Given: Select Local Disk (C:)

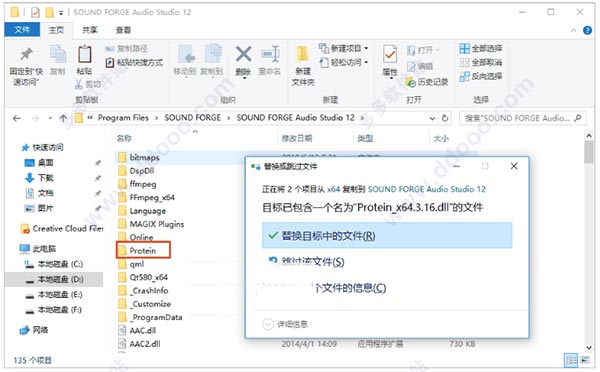Looking at the screenshot, I should (x=54, y=264).
